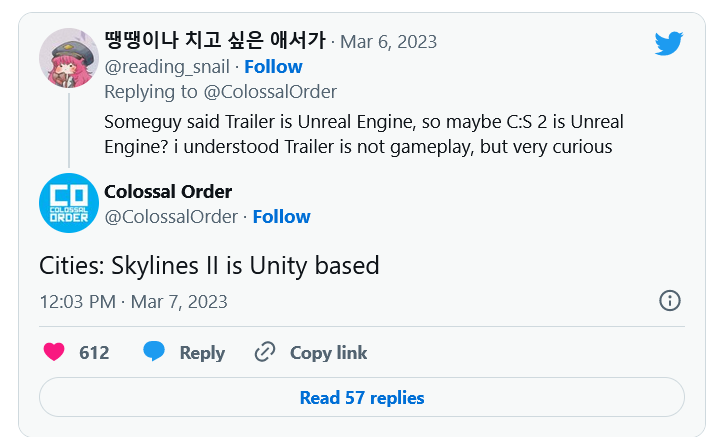Viewport: 716px width, 443px height.
Task: Click the 612 likes count
Action: click(x=94, y=353)
